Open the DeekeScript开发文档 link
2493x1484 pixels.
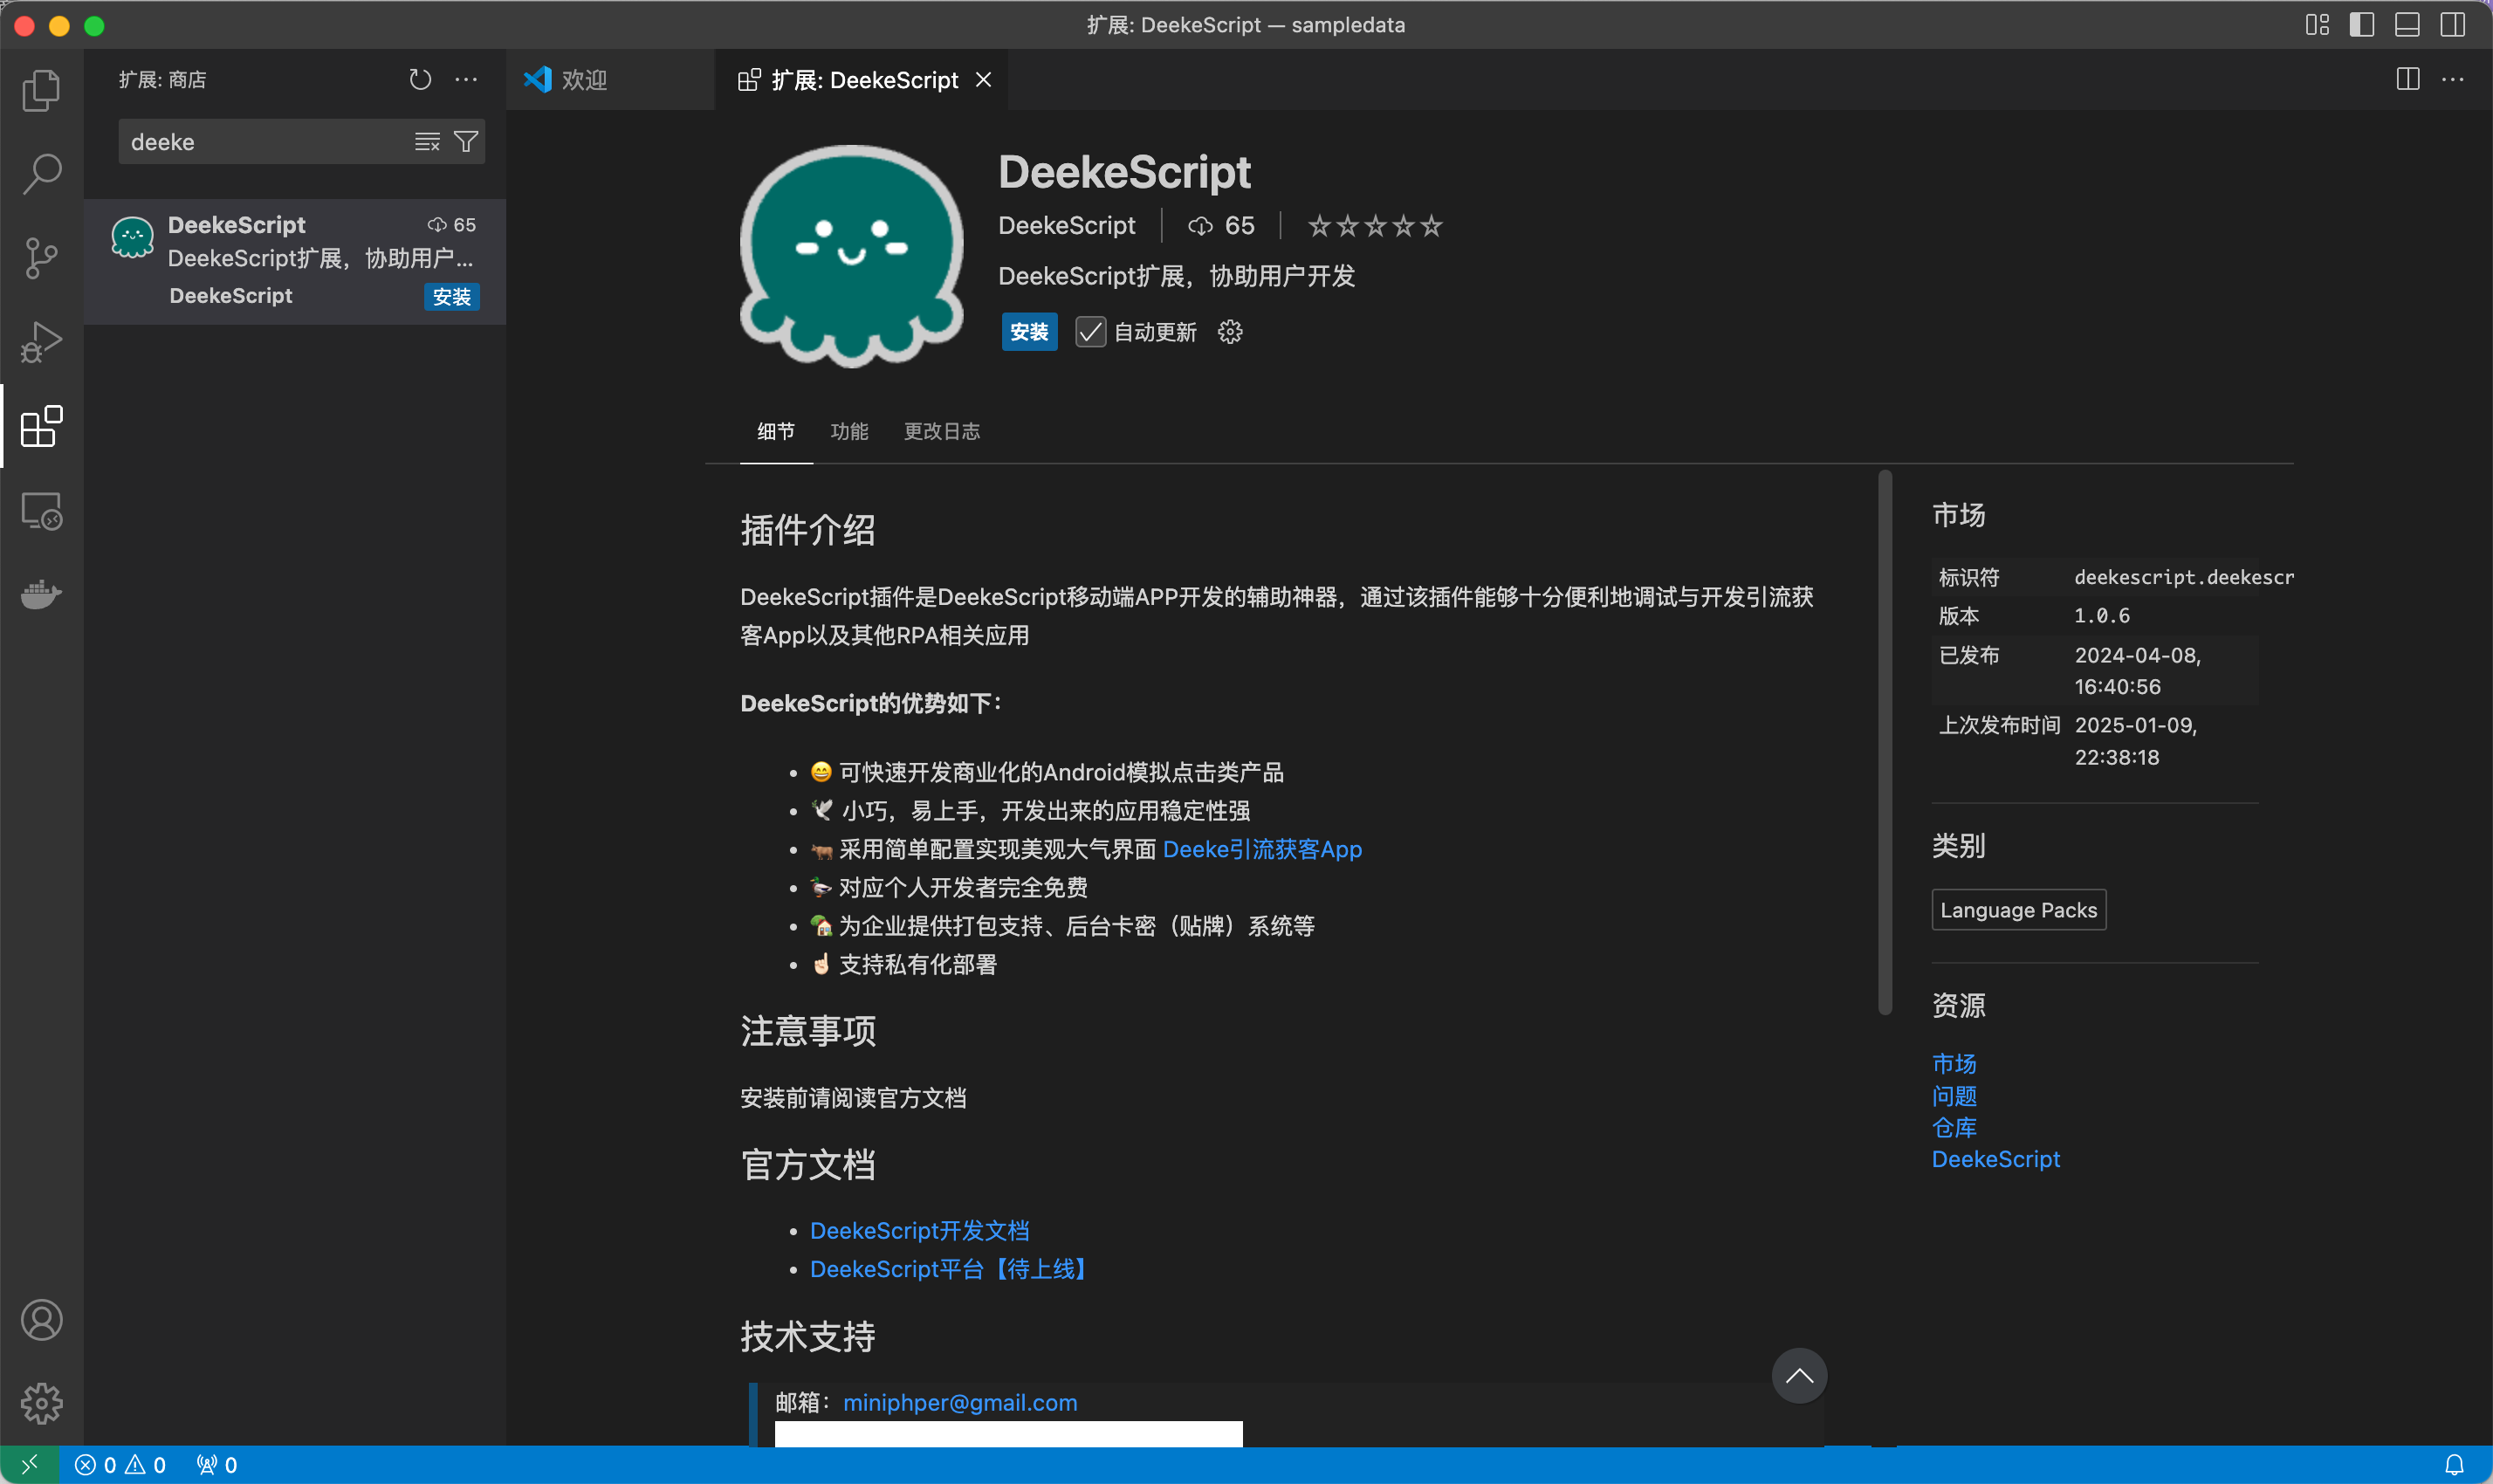(x=919, y=1231)
